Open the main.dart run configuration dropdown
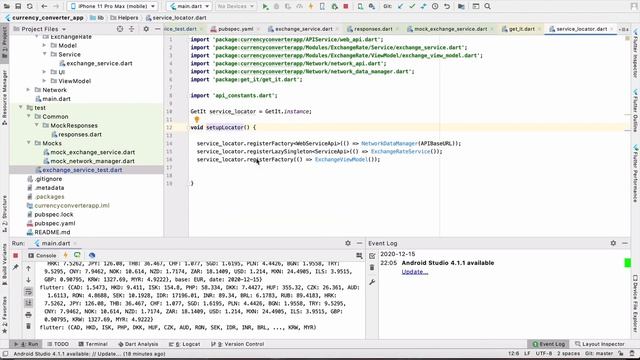640x360 pixels. coord(190,7)
